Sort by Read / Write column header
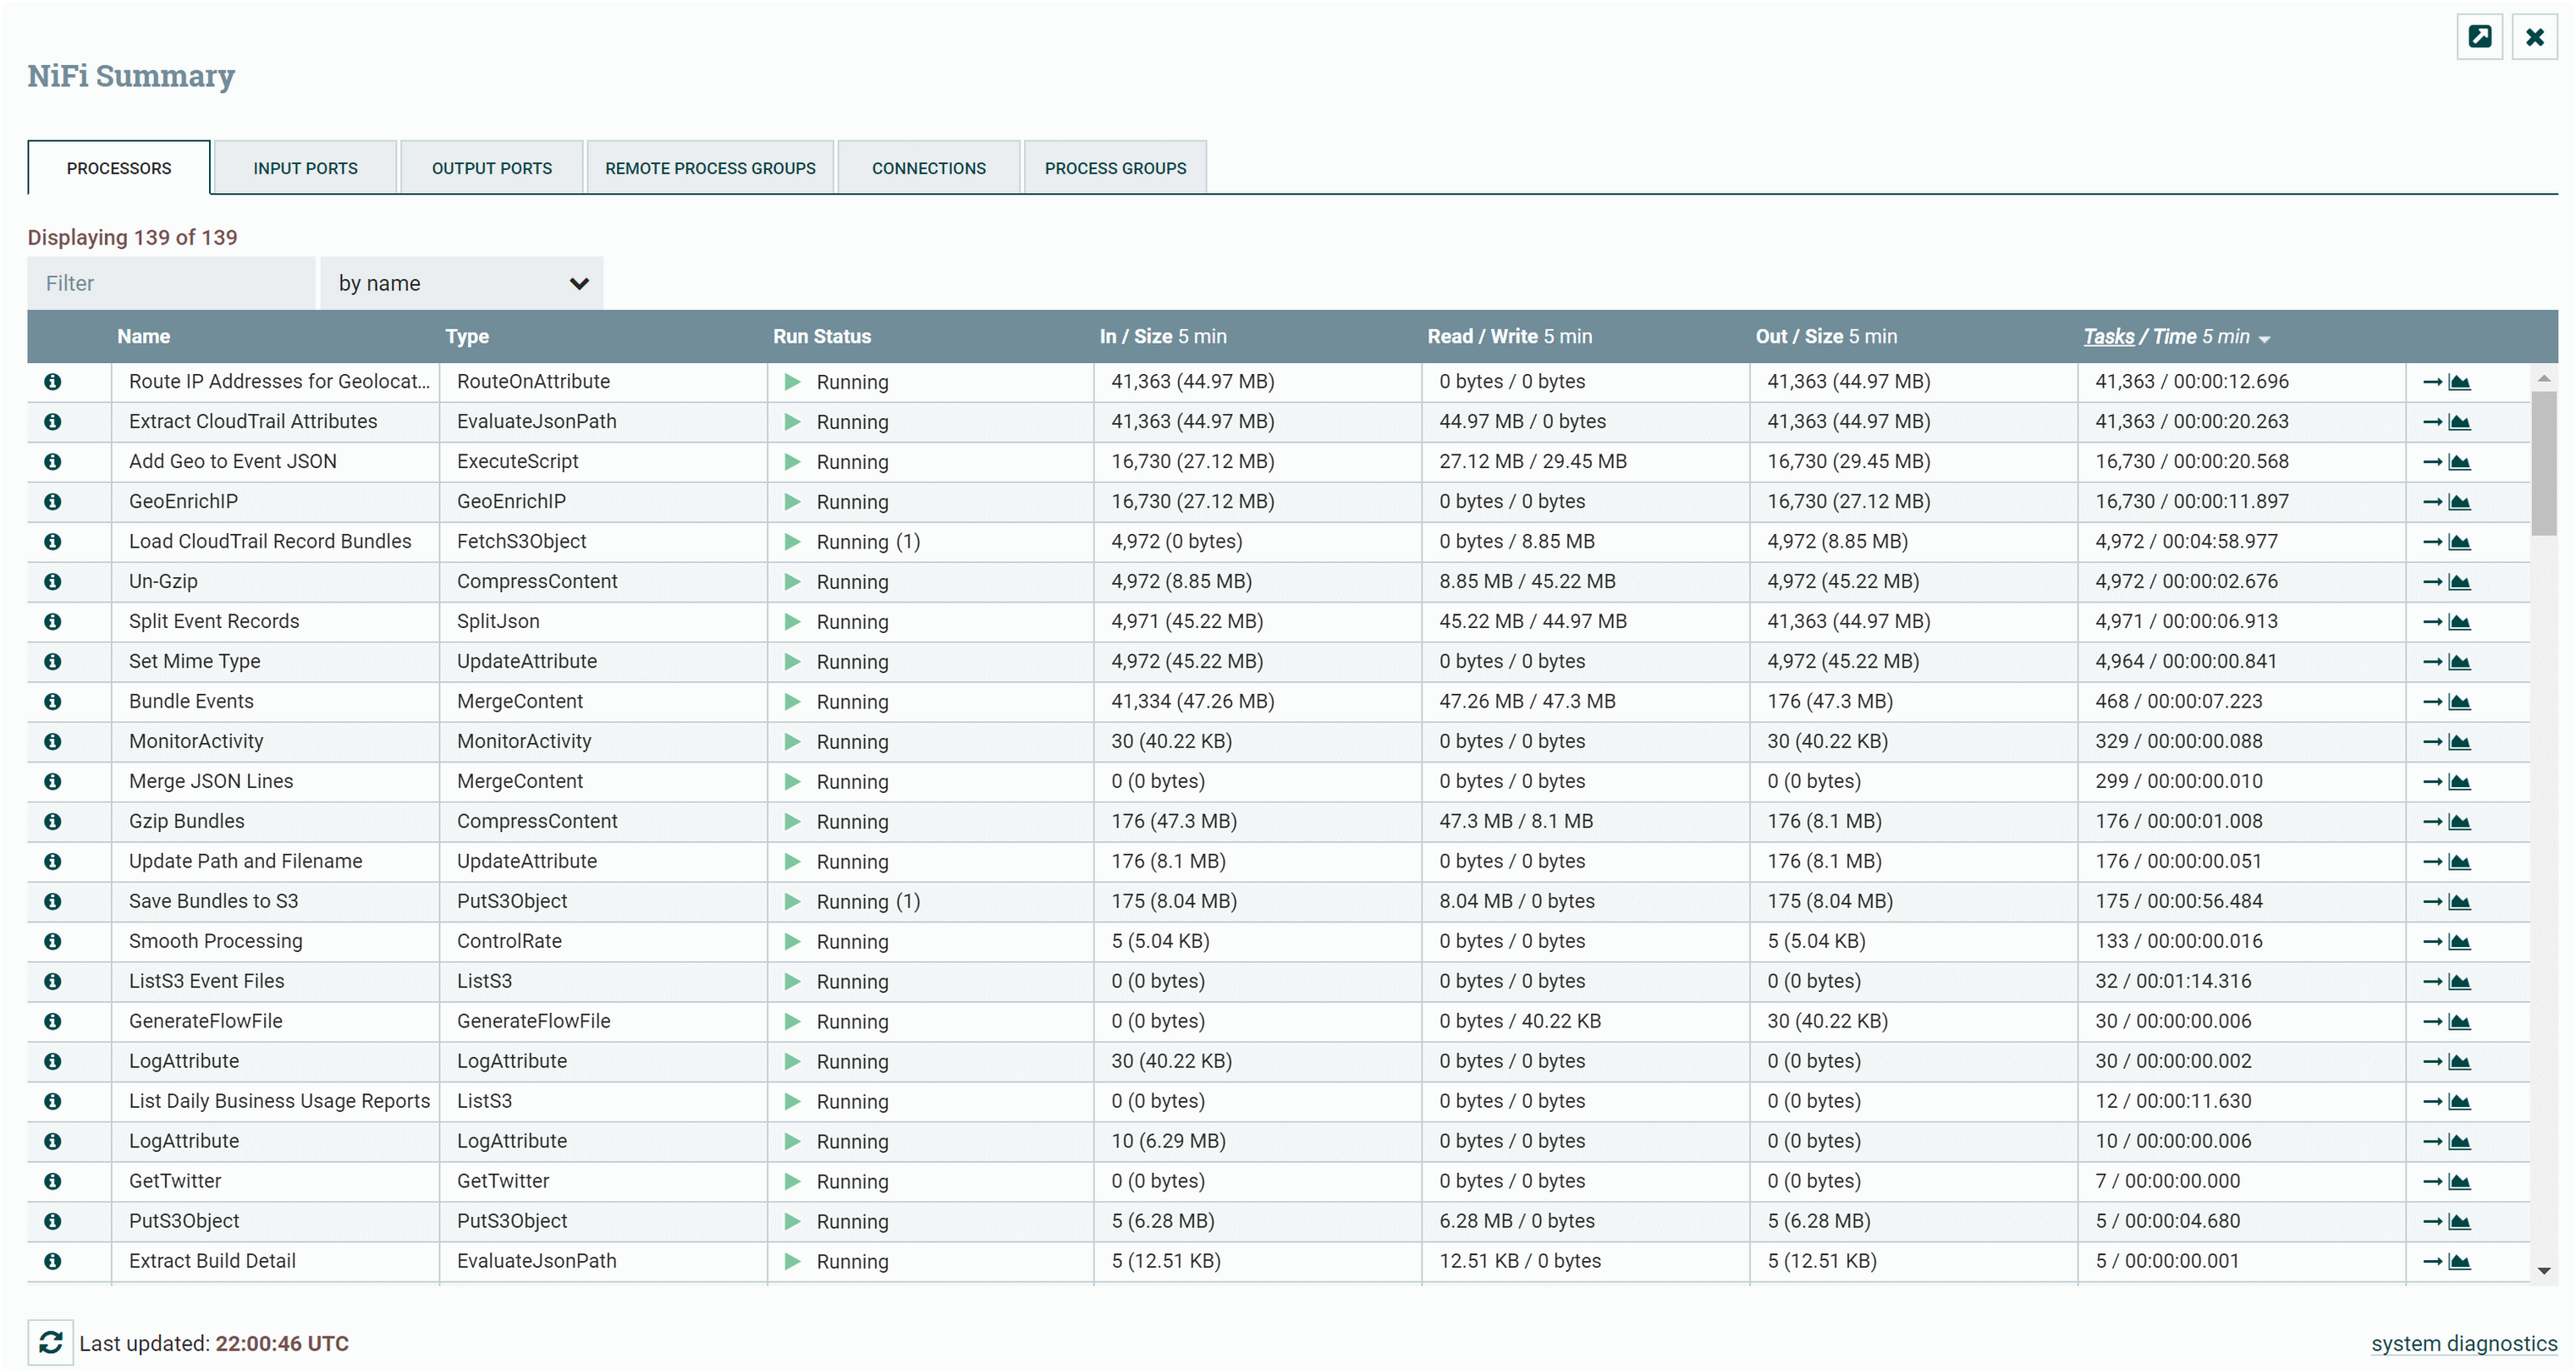This screenshot has height=1371, width=2576. pos(1510,337)
